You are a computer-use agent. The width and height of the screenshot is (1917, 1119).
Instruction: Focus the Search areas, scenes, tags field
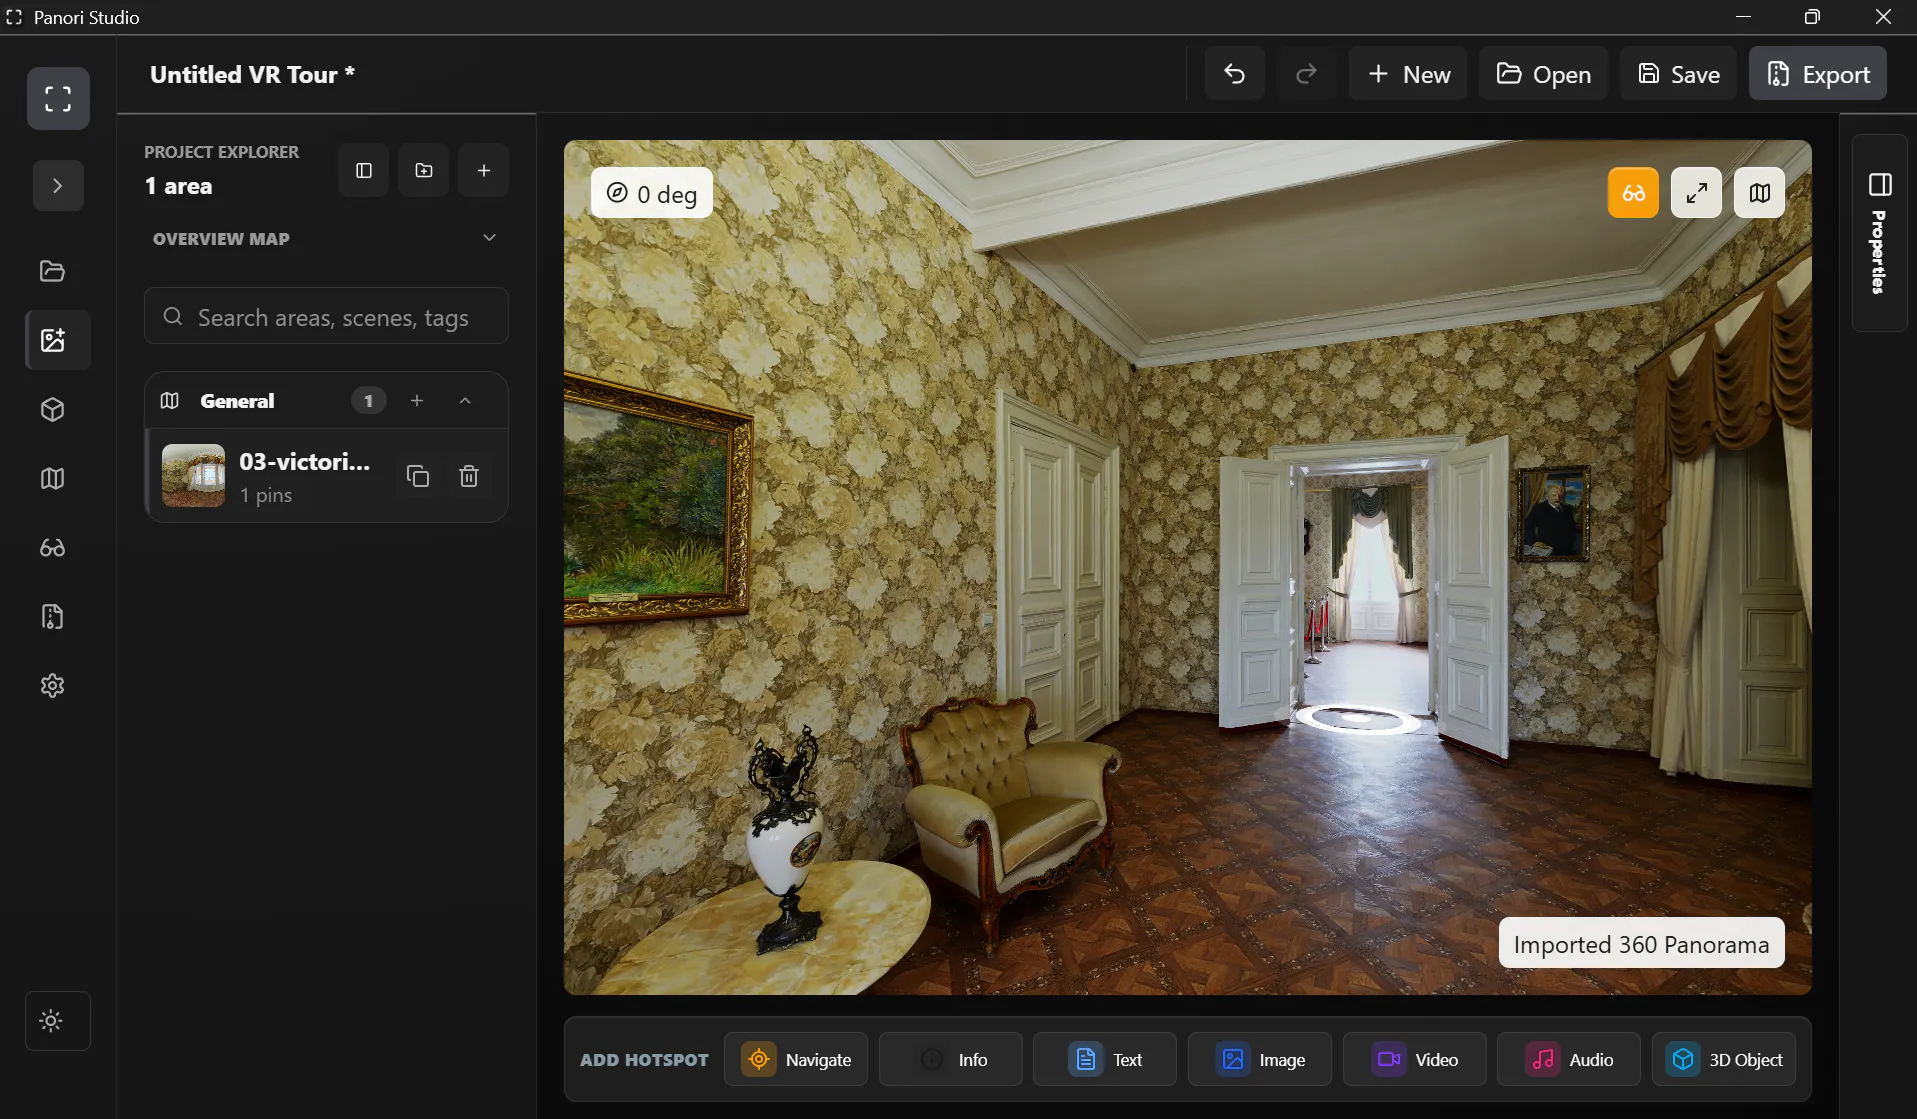[326, 317]
